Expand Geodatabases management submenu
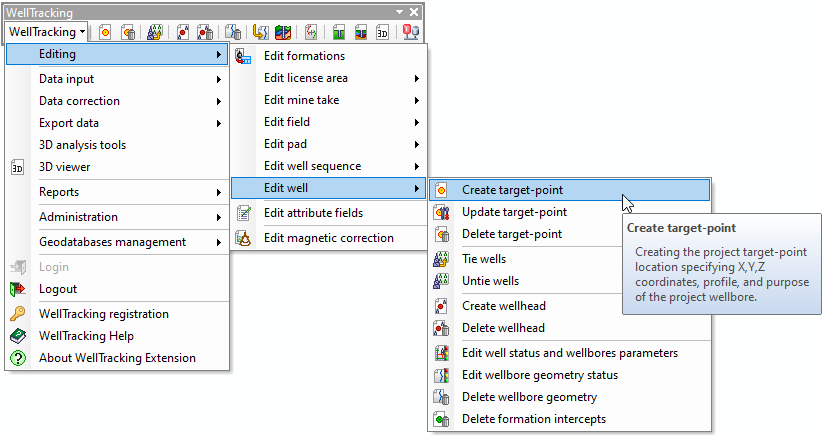824x435 pixels. 117,242
